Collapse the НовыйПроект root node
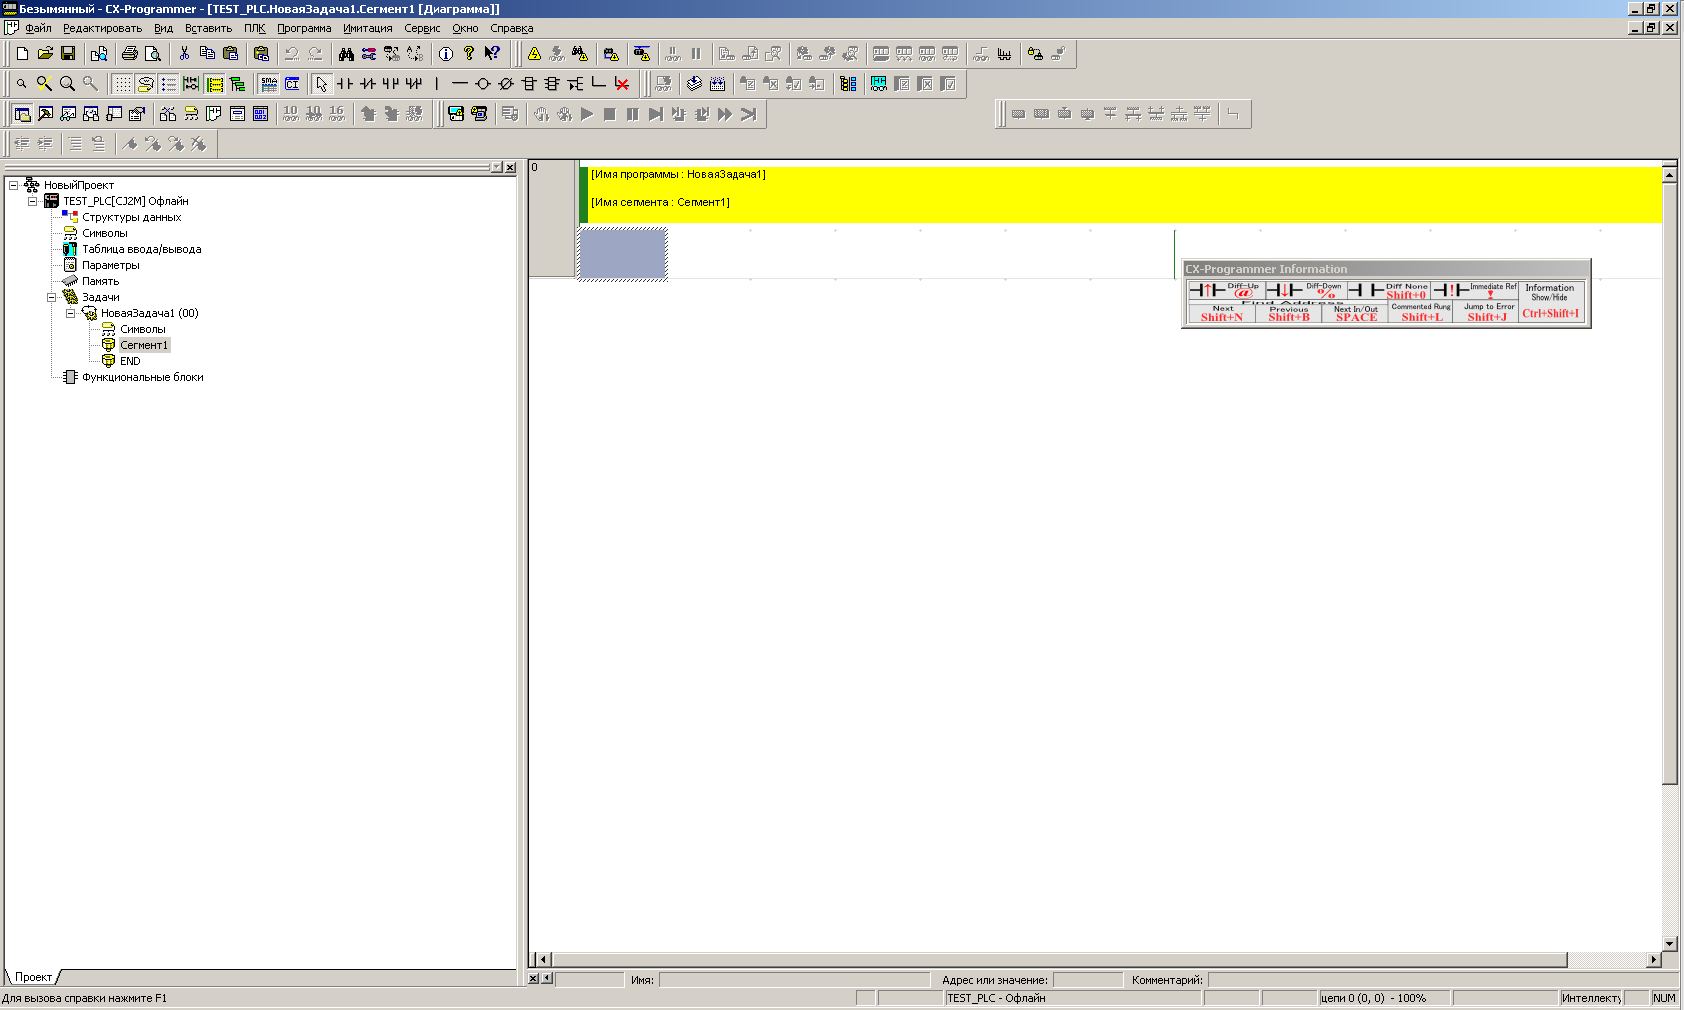This screenshot has height=1010, width=1684. (14, 185)
